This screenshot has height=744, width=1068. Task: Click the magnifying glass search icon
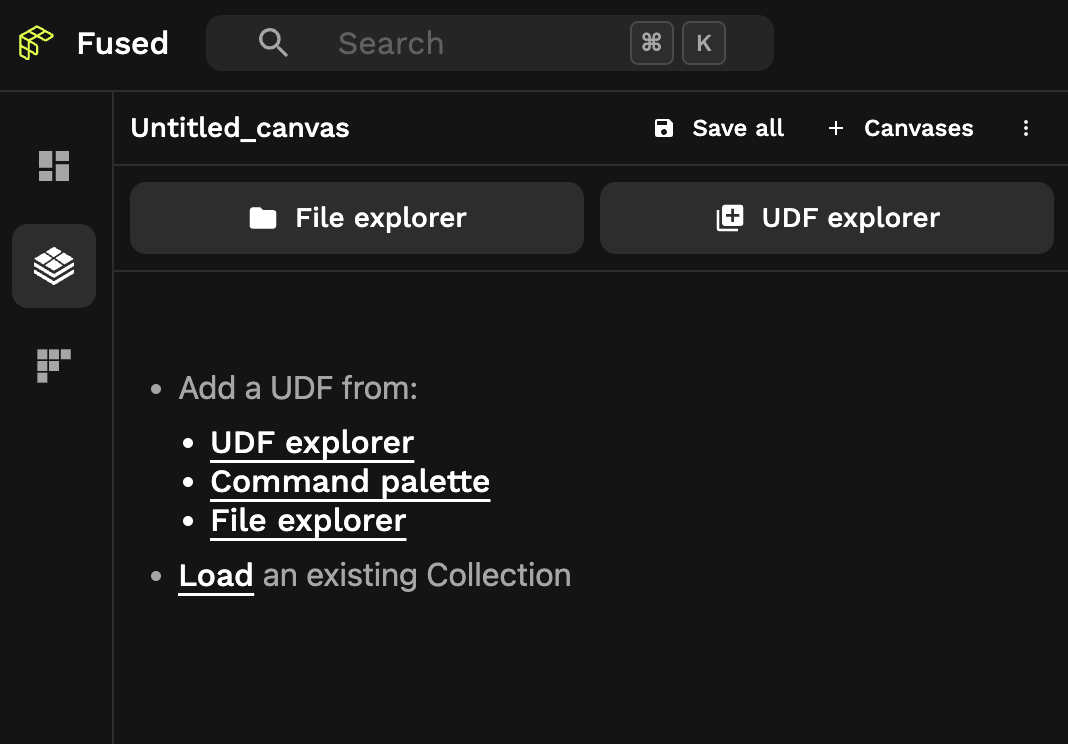pyautogui.click(x=273, y=43)
